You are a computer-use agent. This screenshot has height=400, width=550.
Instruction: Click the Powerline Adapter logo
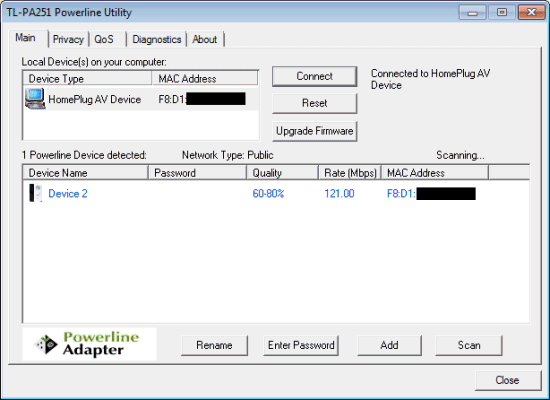89,344
